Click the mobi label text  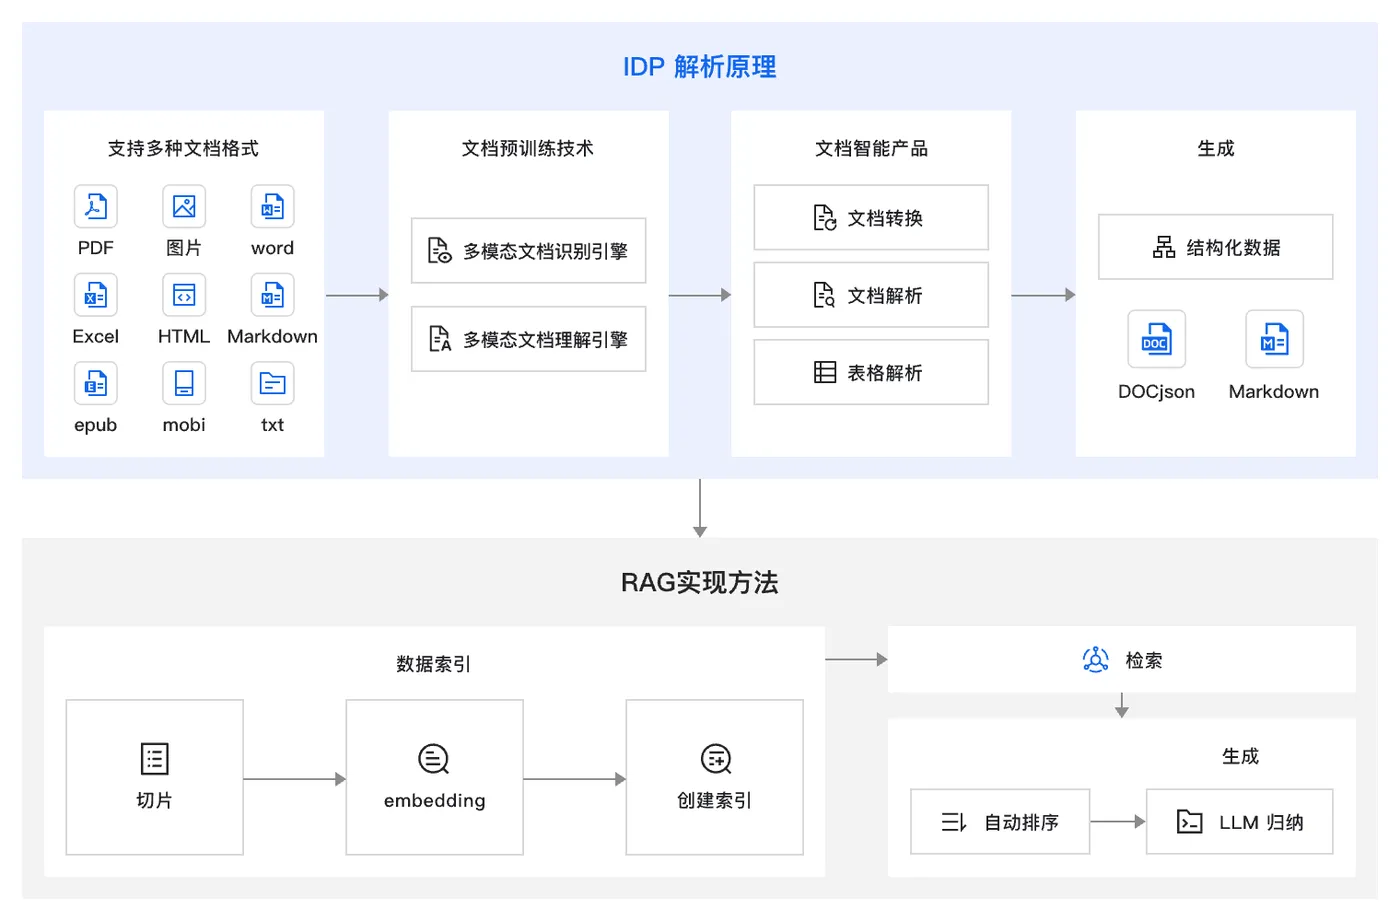click(x=184, y=425)
